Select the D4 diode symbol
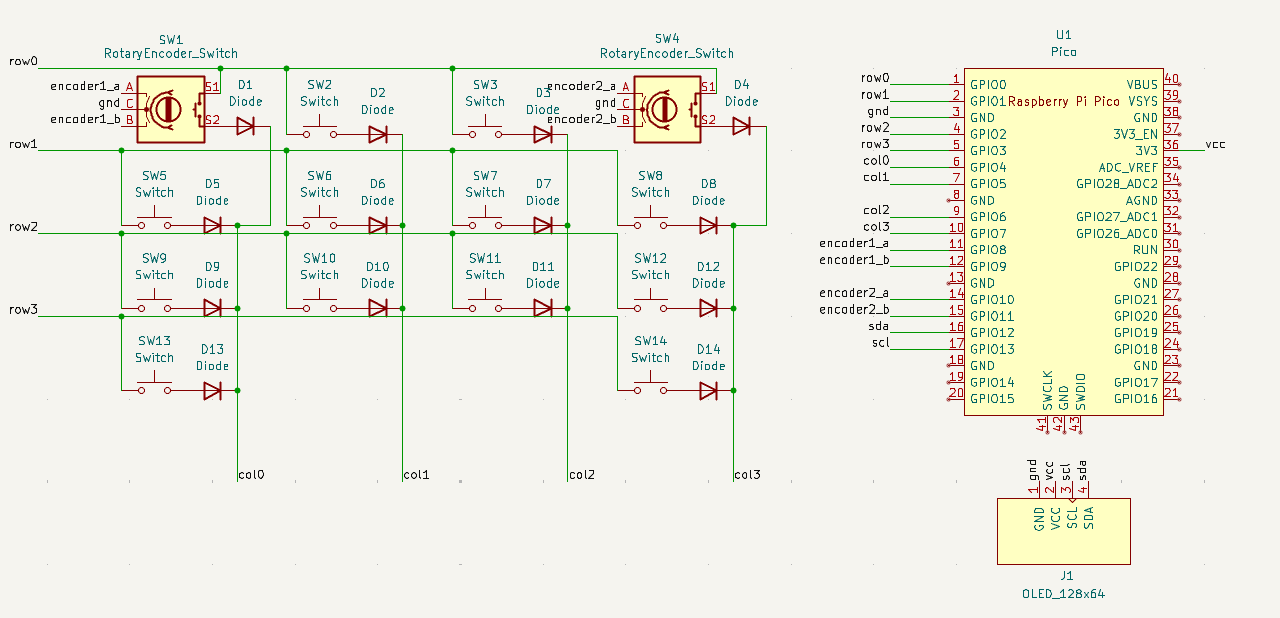This screenshot has height=618, width=1280. click(741, 126)
